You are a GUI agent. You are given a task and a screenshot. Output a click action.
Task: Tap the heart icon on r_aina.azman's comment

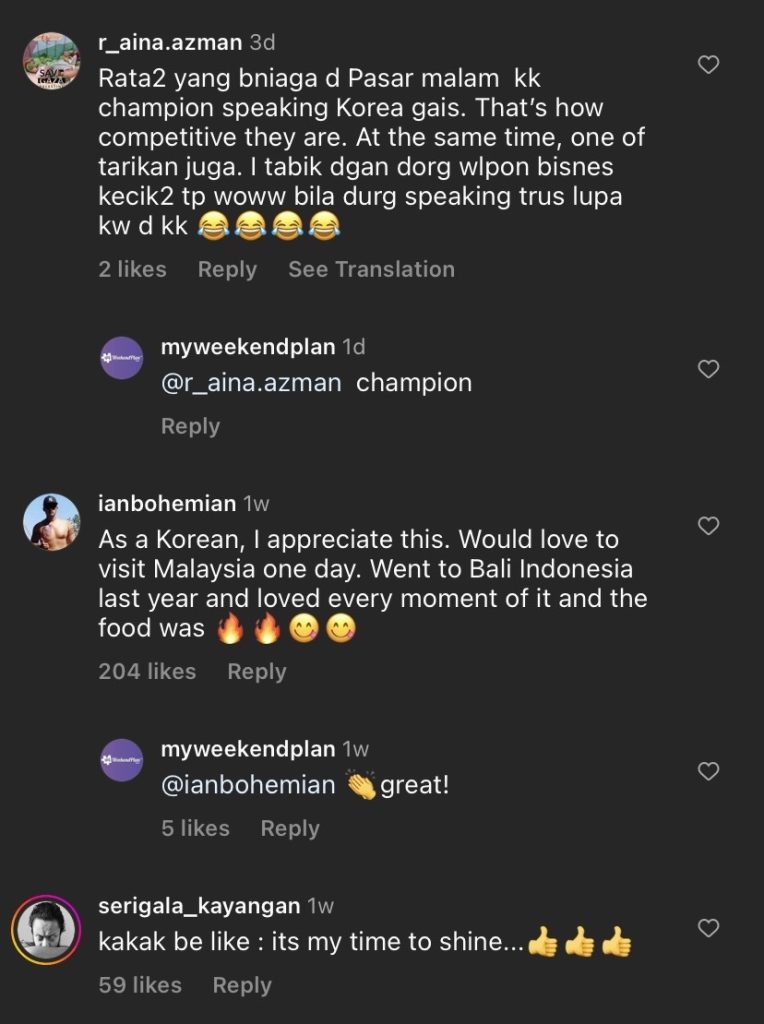708,63
